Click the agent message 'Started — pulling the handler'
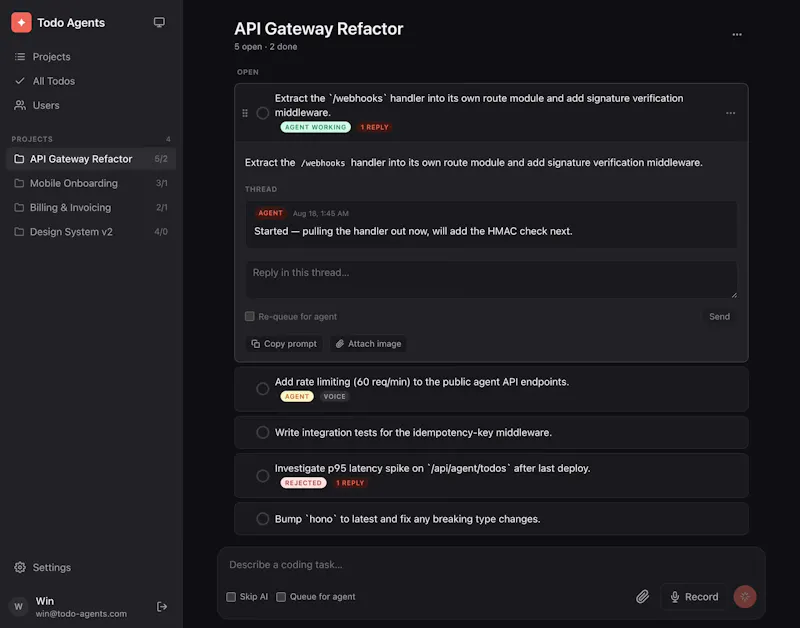 [x=413, y=231]
